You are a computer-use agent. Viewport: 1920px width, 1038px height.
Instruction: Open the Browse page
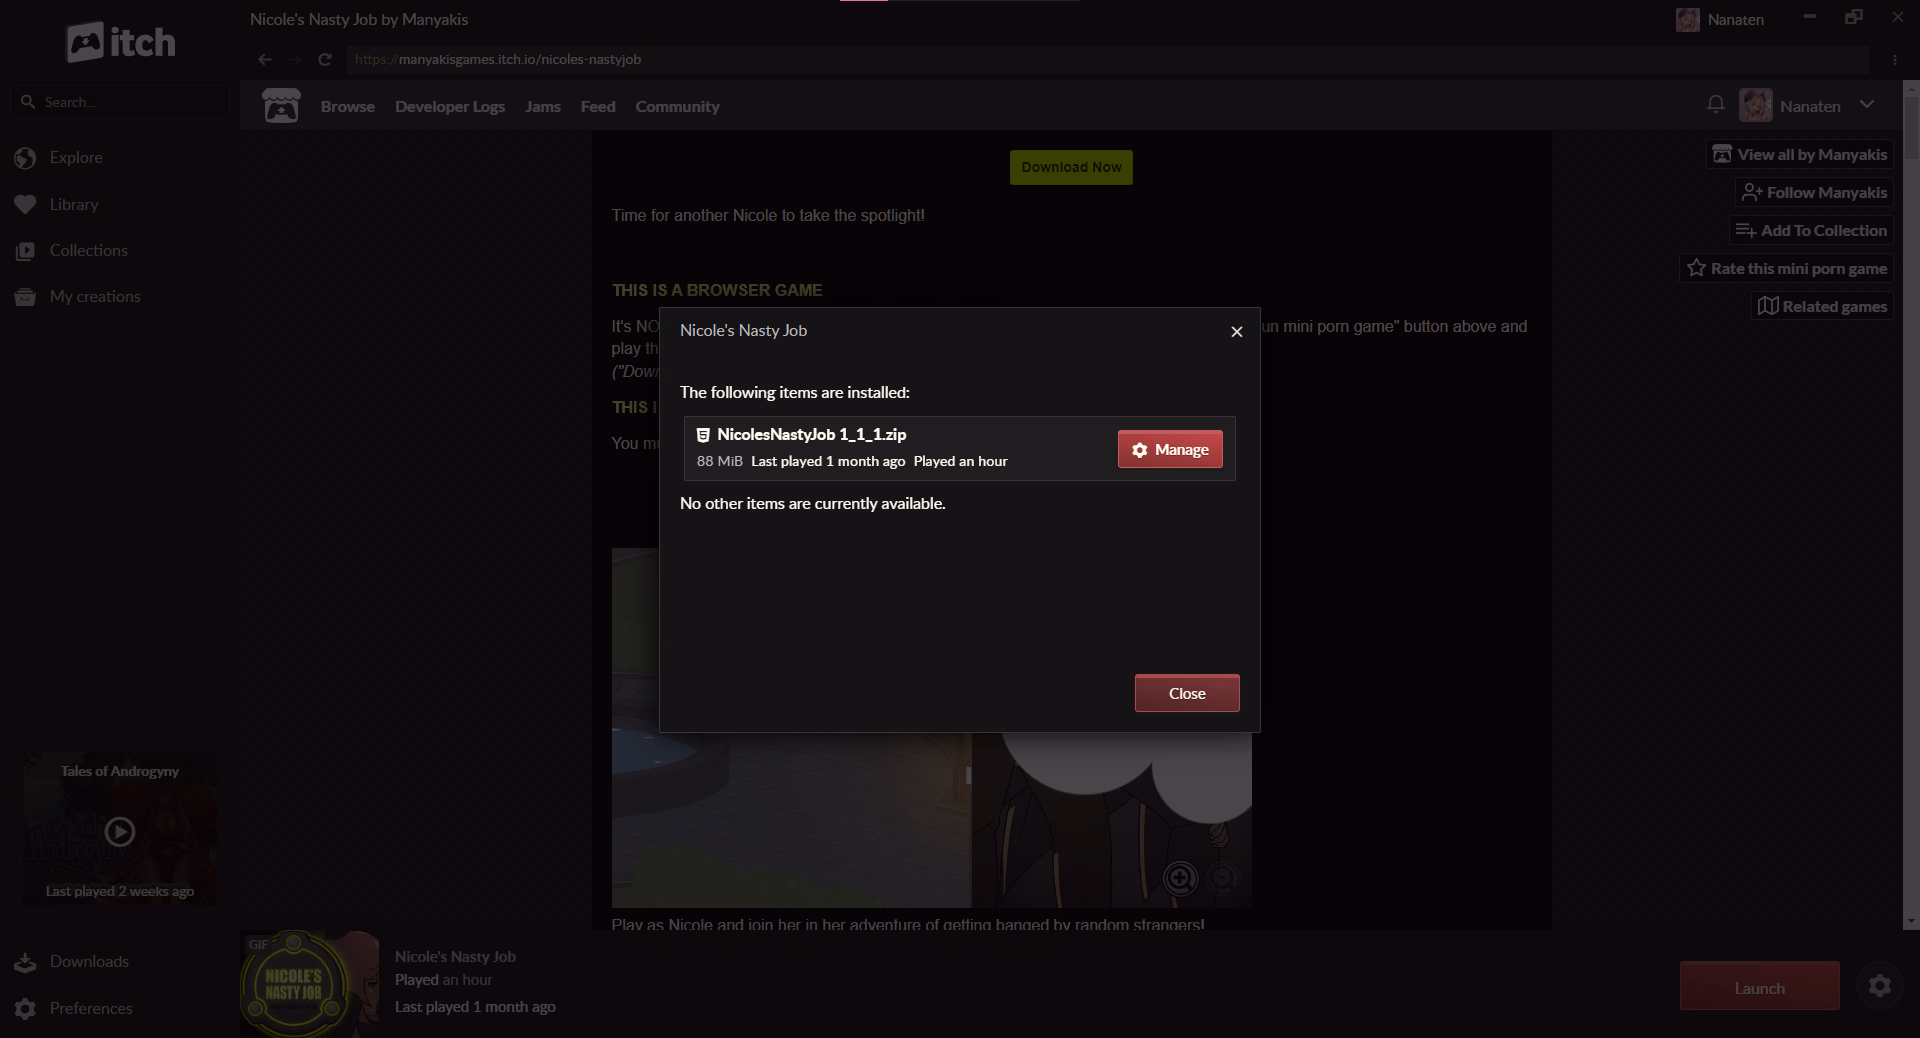pyautogui.click(x=348, y=106)
